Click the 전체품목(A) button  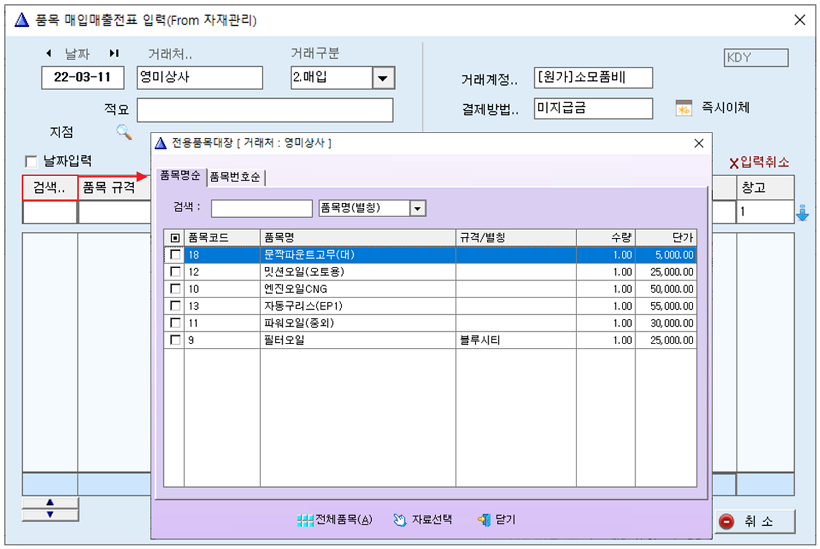pos(335,520)
